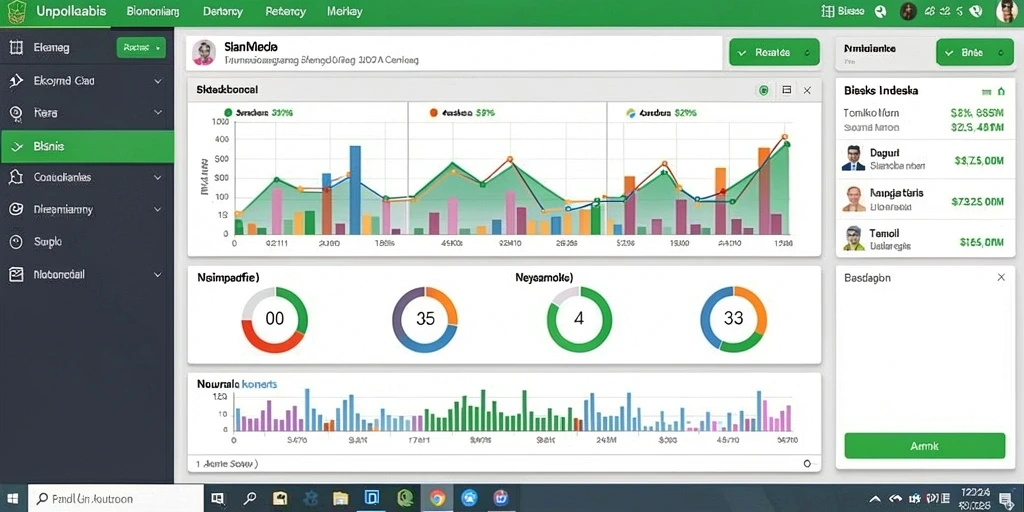Click the taskbar search field
This screenshot has height=512, width=1024.
(118, 498)
